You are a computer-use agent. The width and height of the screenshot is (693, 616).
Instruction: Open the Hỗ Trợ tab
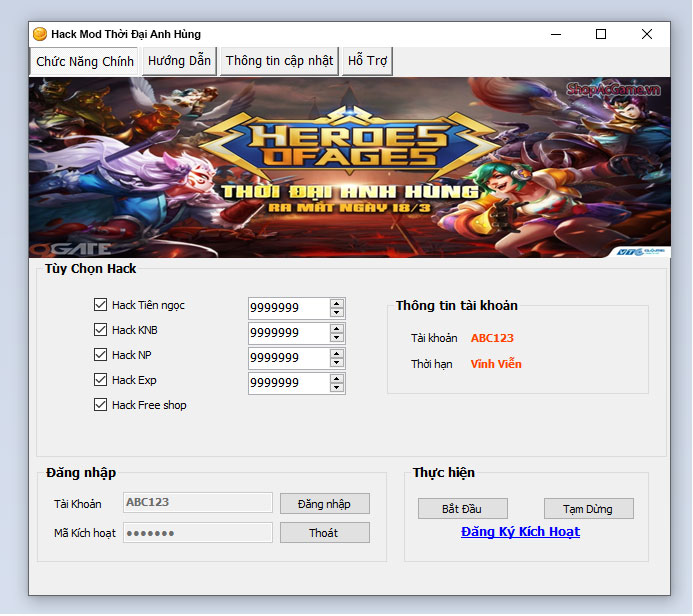[367, 61]
